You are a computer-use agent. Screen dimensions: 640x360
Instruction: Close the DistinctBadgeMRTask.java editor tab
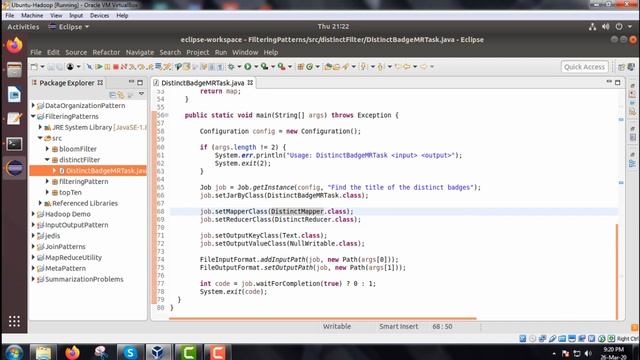click(x=250, y=83)
